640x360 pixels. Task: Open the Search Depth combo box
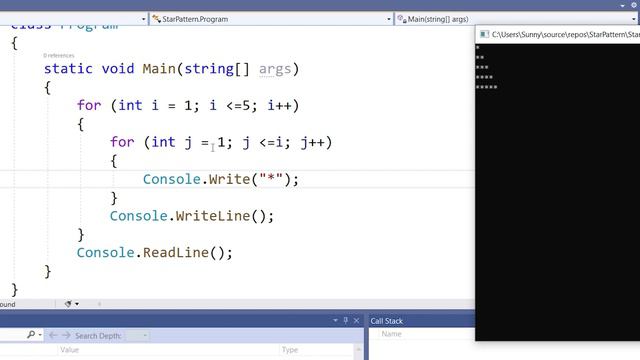point(138,336)
